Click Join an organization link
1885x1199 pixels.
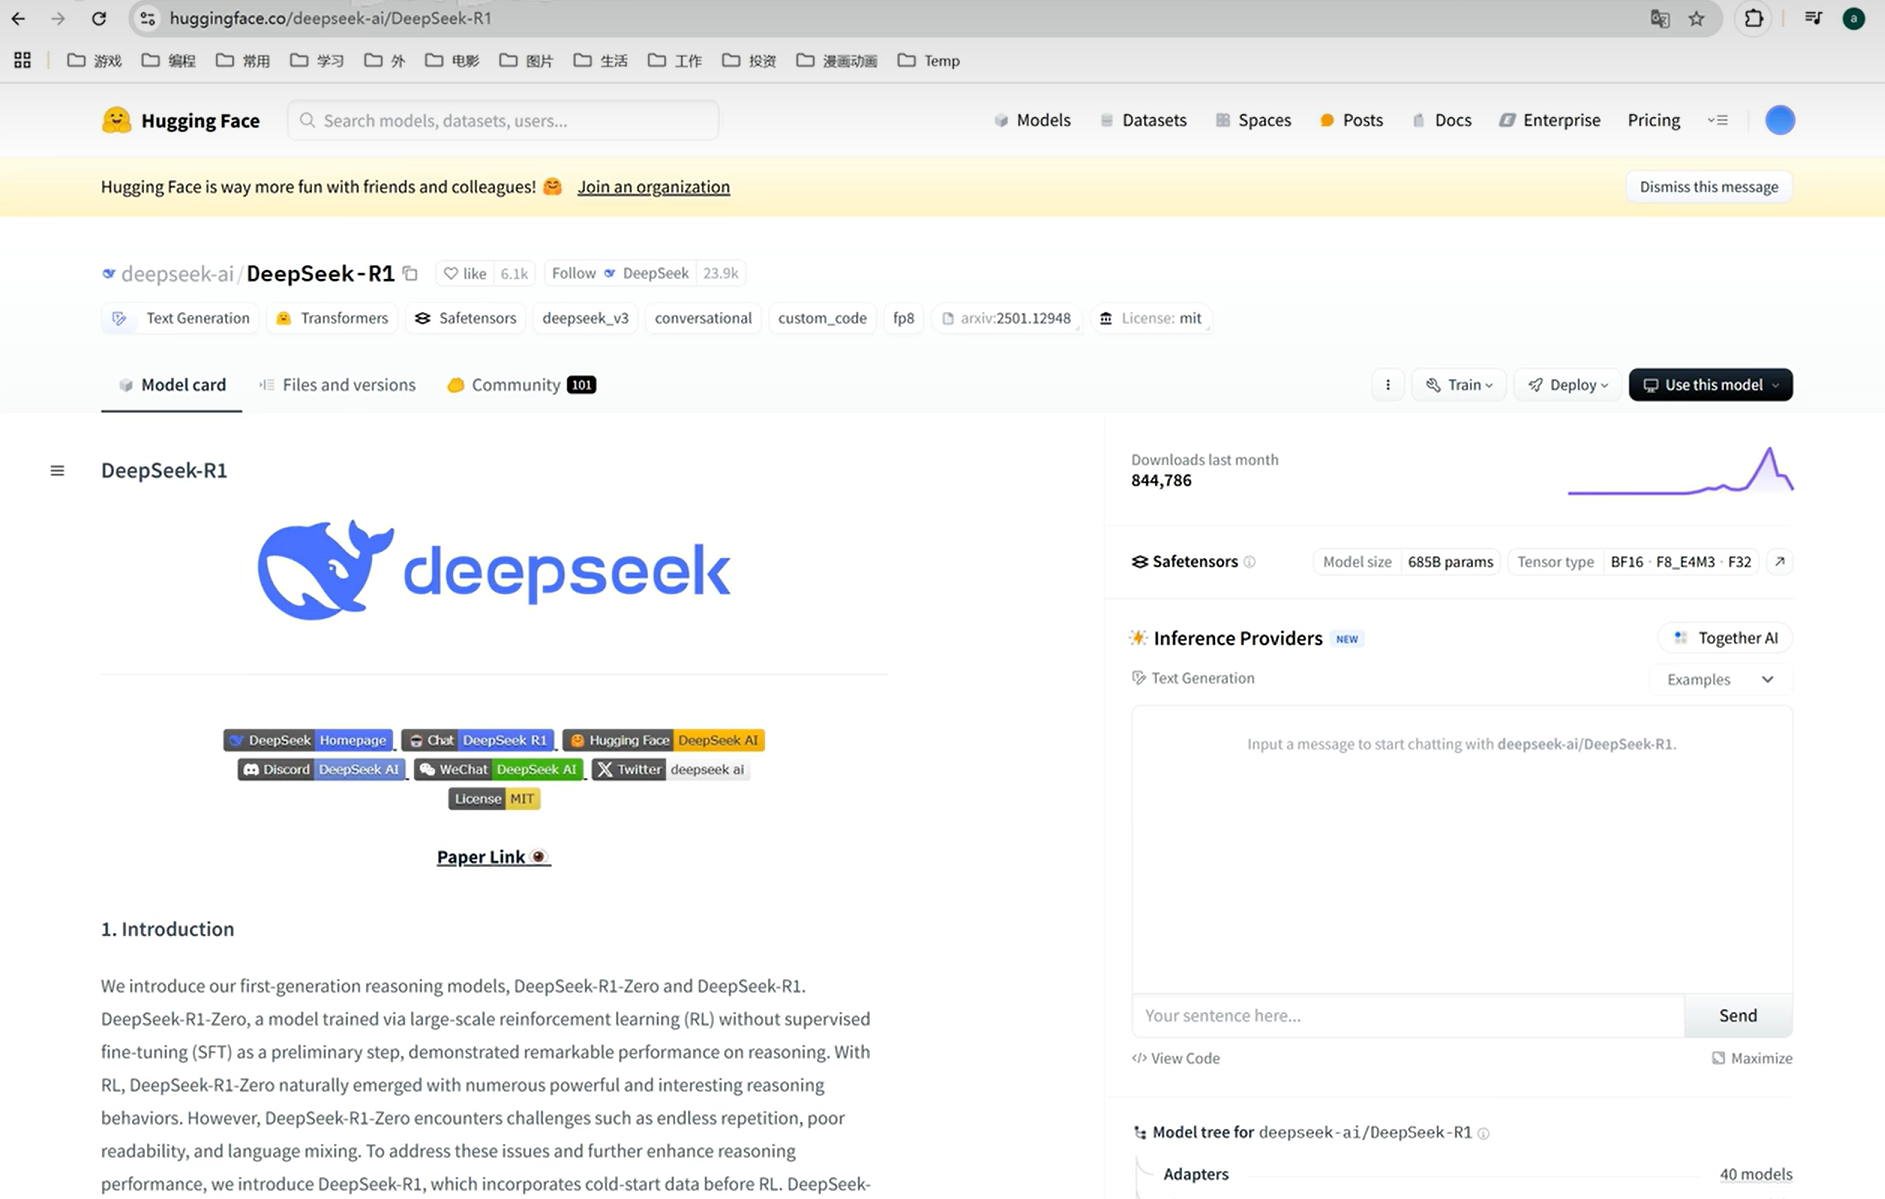coord(653,187)
